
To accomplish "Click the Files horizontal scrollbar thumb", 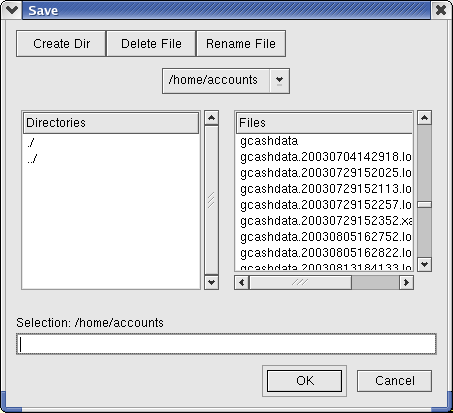I will pyautogui.click(x=300, y=283).
